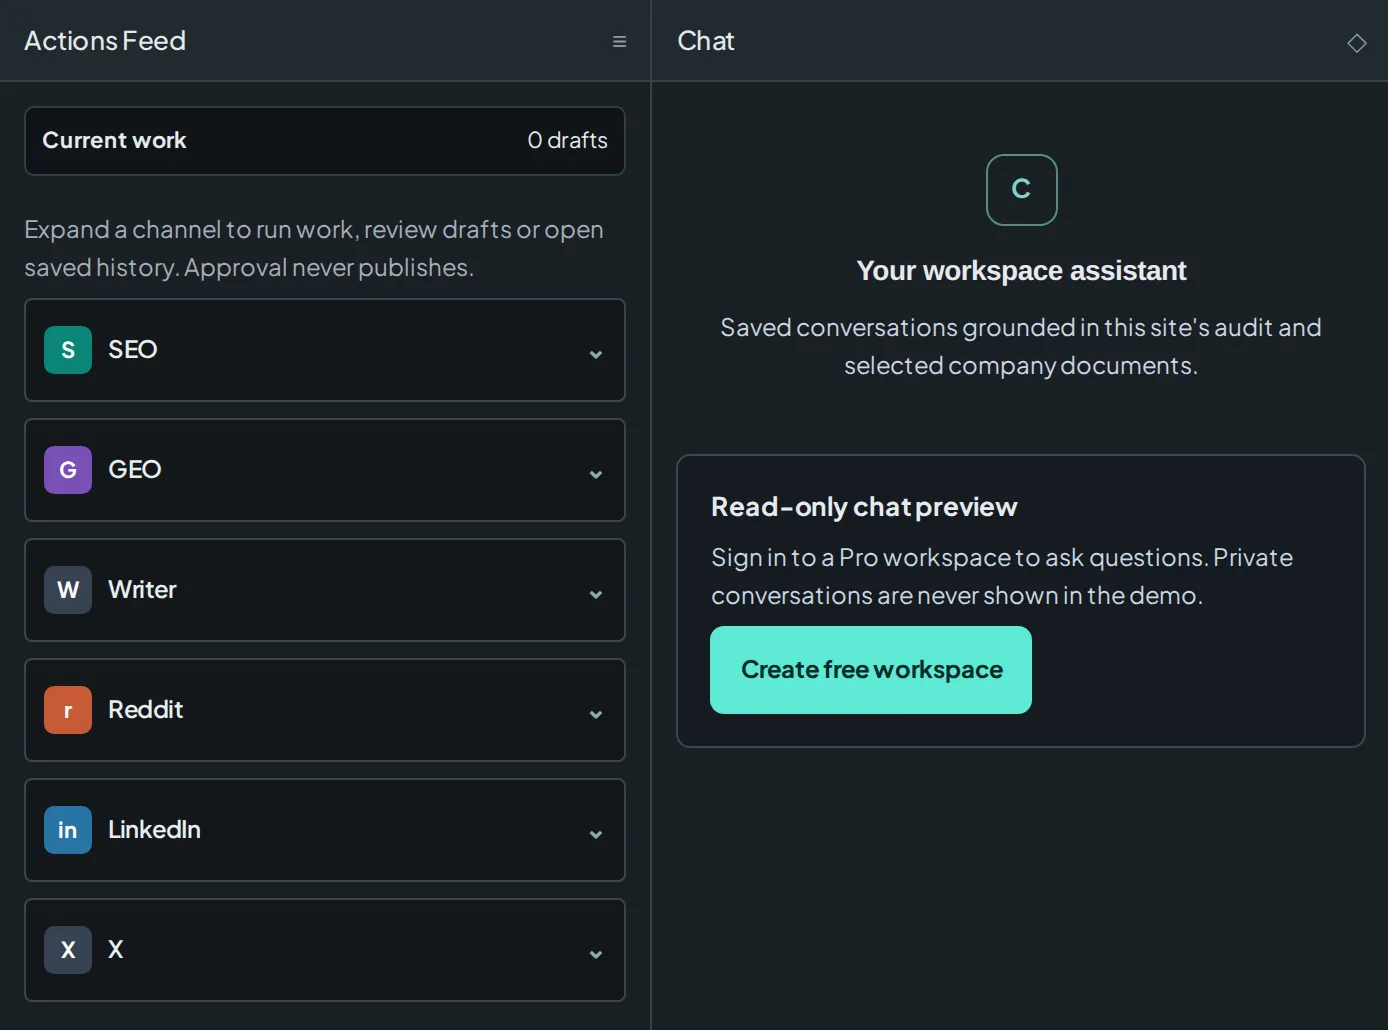Select the Actions Feed panel title
The width and height of the screenshot is (1388, 1030).
pos(105,41)
